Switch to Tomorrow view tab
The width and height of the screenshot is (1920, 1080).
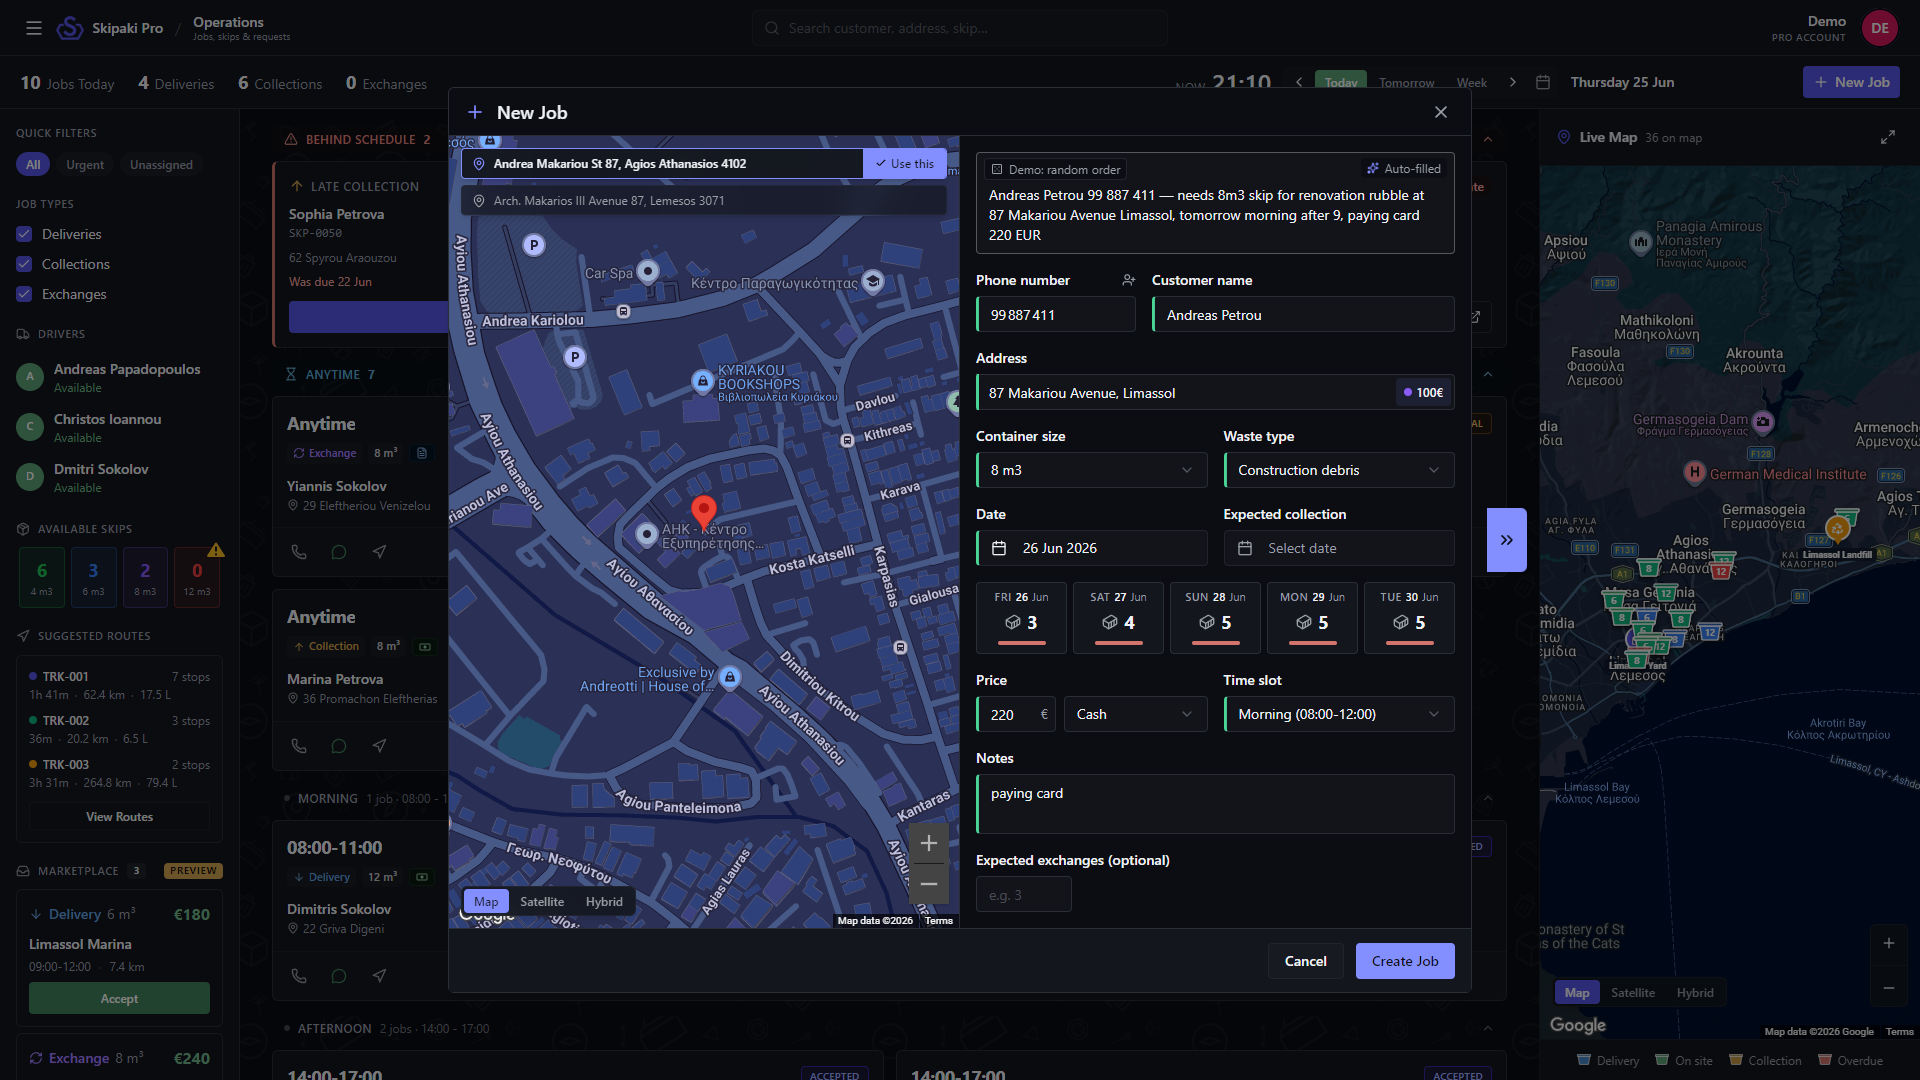[1406, 82]
